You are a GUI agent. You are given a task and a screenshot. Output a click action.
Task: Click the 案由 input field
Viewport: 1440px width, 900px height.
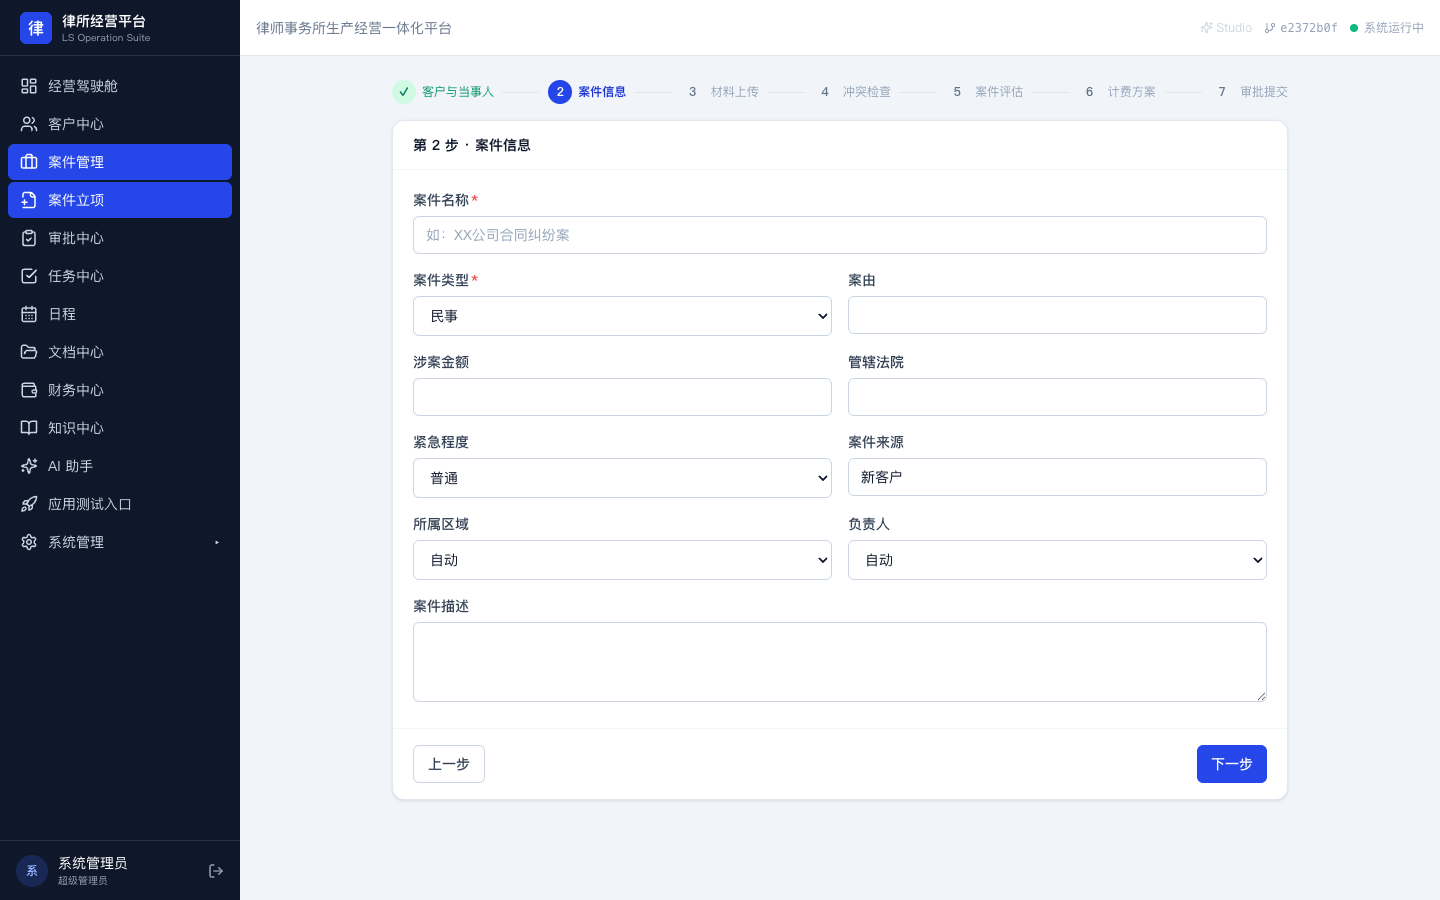(x=1057, y=315)
